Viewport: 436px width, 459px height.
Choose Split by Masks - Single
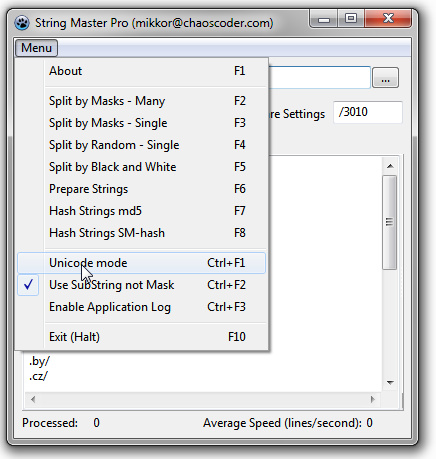pyautogui.click(x=142, y=123)
